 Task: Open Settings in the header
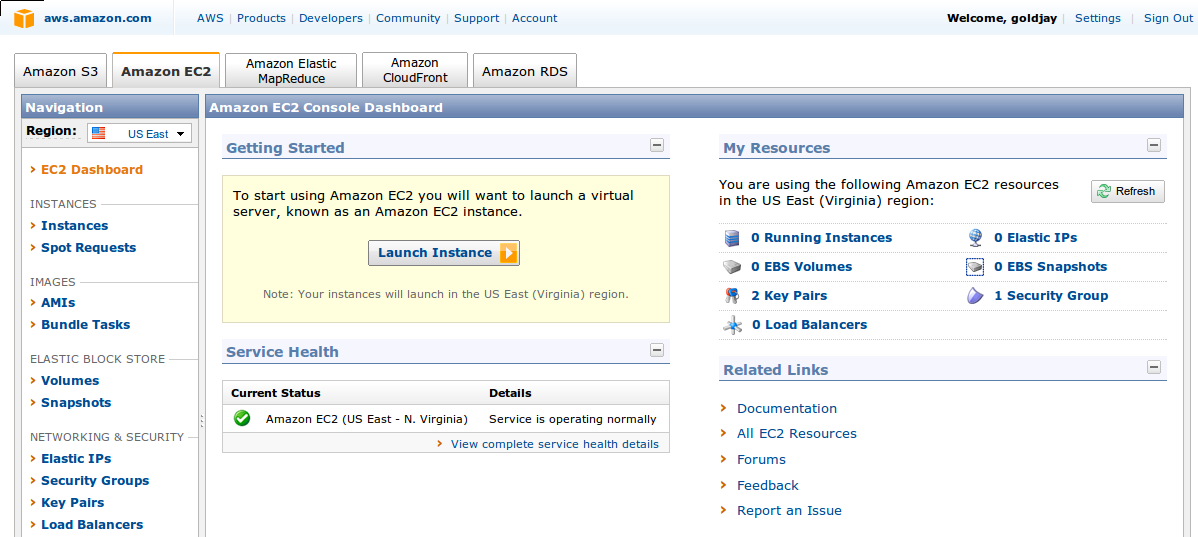[1098, 18]
